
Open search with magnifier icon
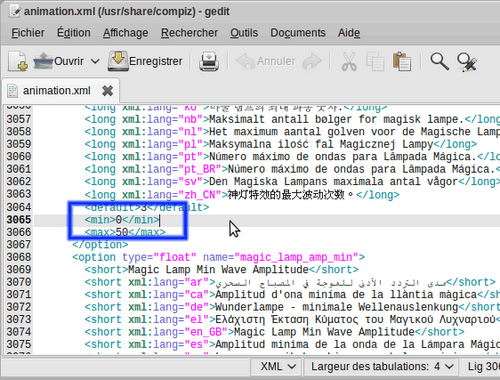pos(439,61)
